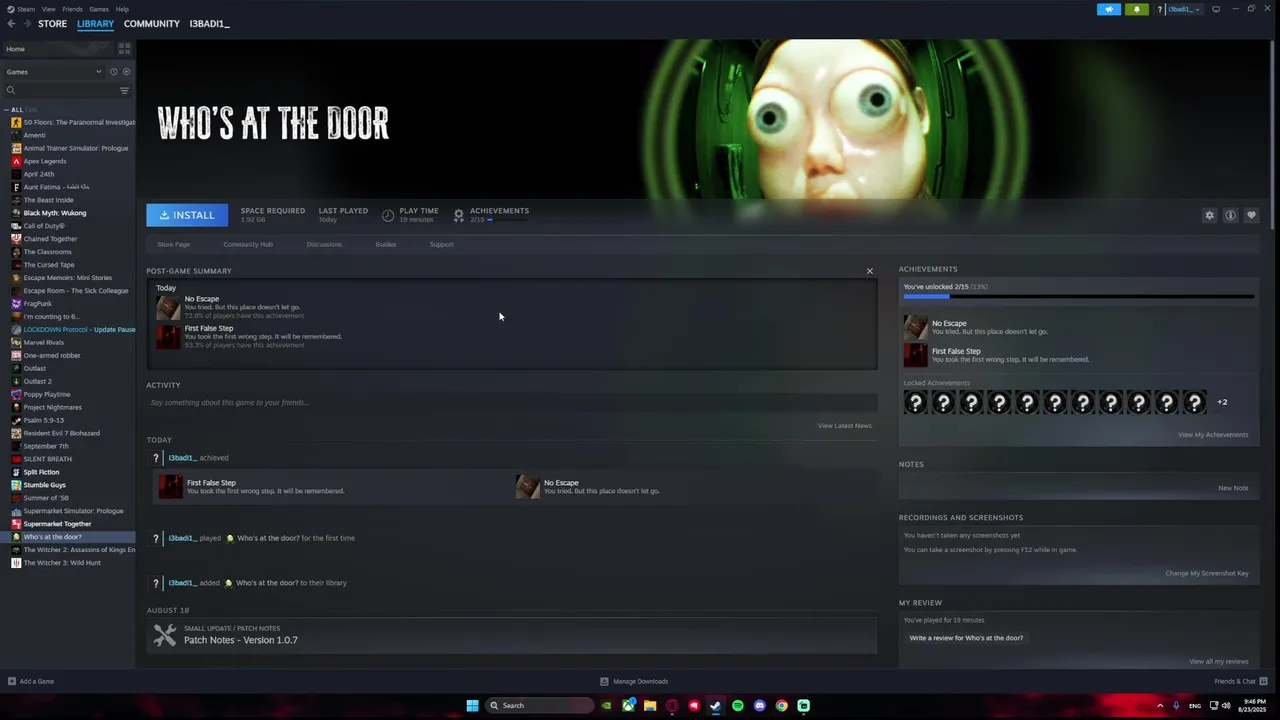Click View Latest News
Viewport: 1280px width, 720px height.
pyautogui.click(x=844, y=426)
